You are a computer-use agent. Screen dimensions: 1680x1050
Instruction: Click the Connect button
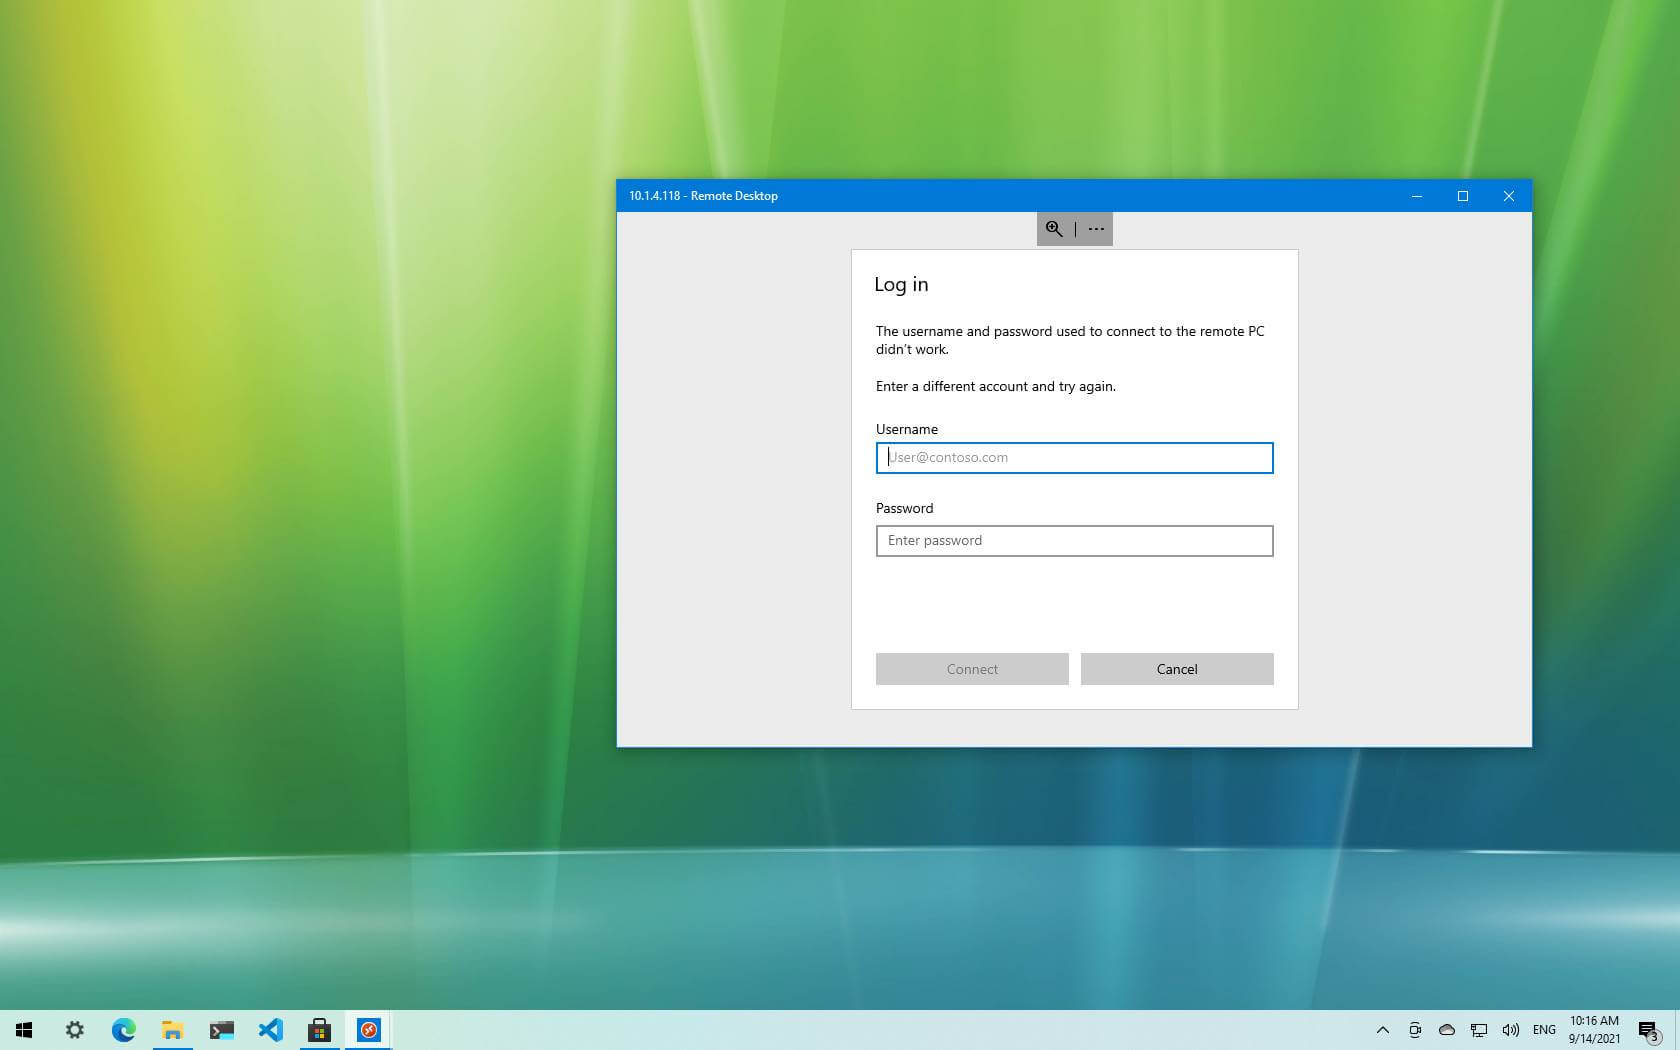tap(972, 669)
